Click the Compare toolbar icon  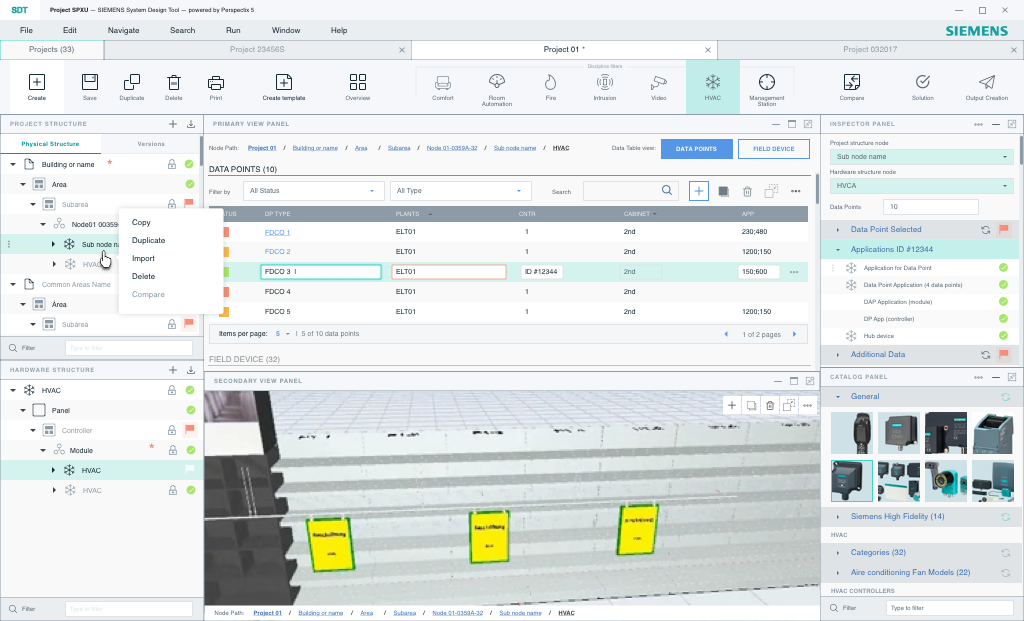tap(852, 82)
